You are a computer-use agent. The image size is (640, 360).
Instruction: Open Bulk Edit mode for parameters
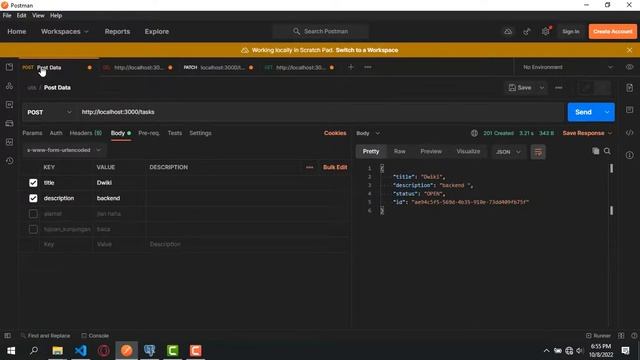tap(335, 167)
